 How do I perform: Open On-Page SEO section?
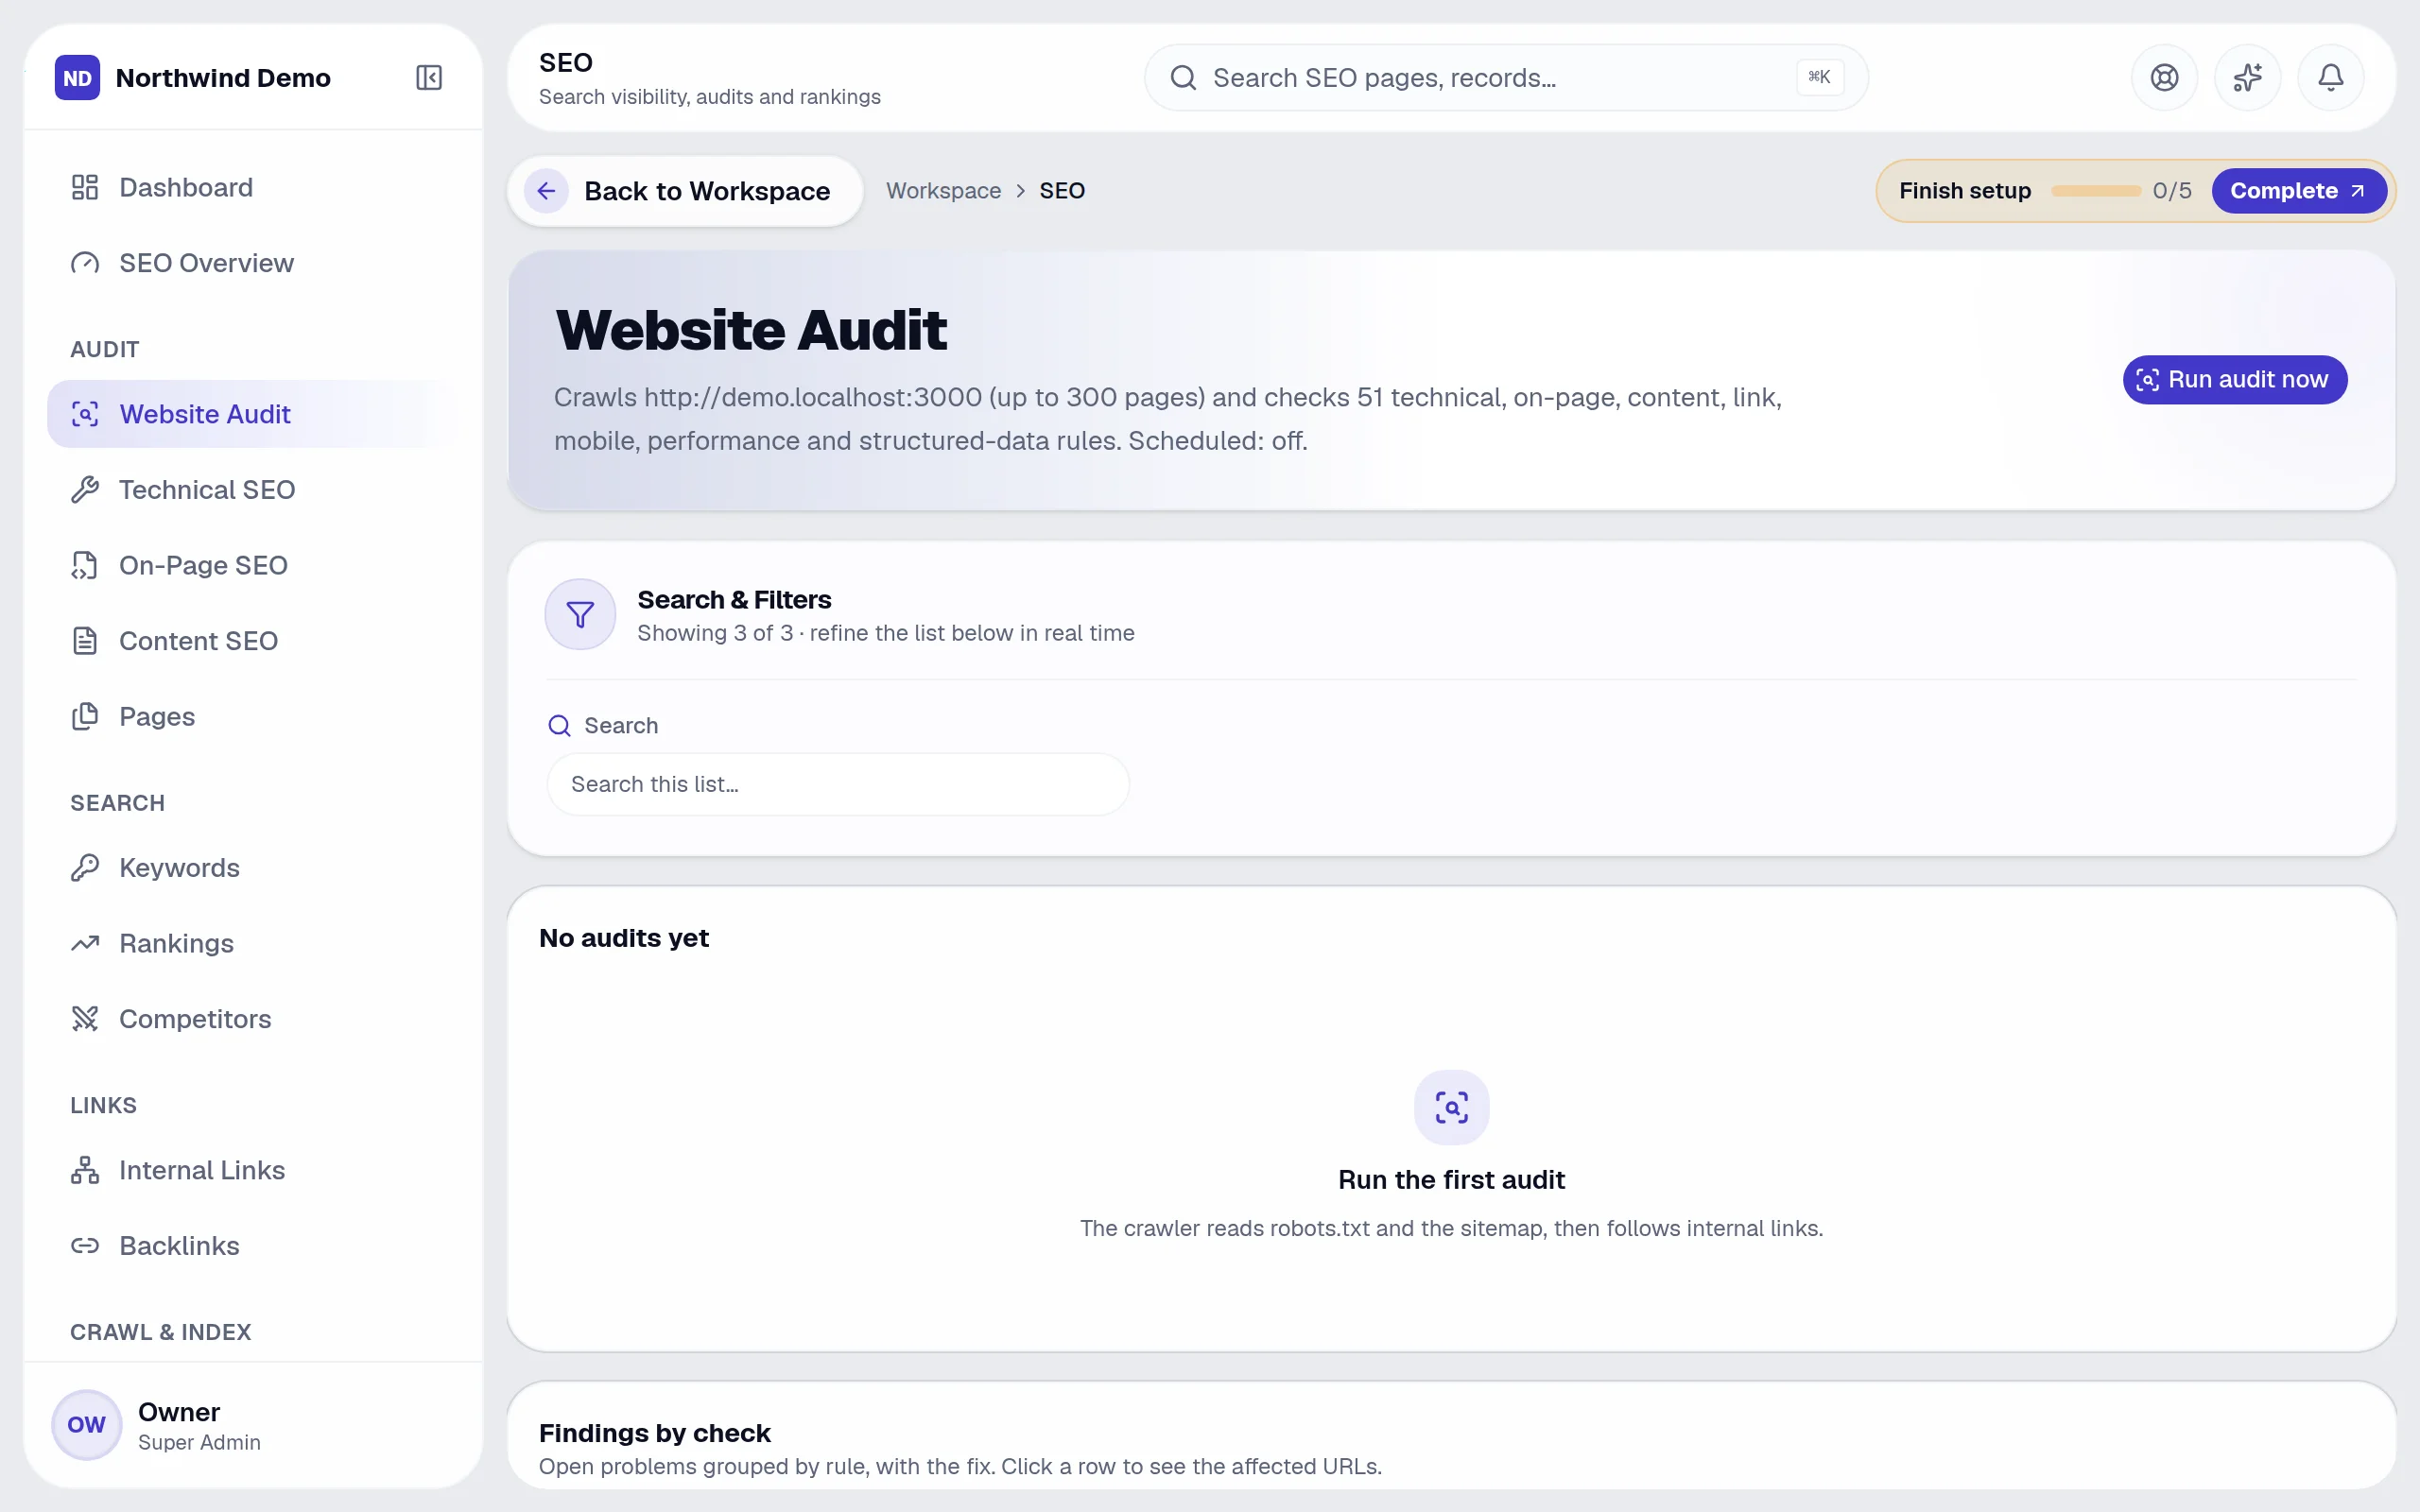tap(253, 565)
